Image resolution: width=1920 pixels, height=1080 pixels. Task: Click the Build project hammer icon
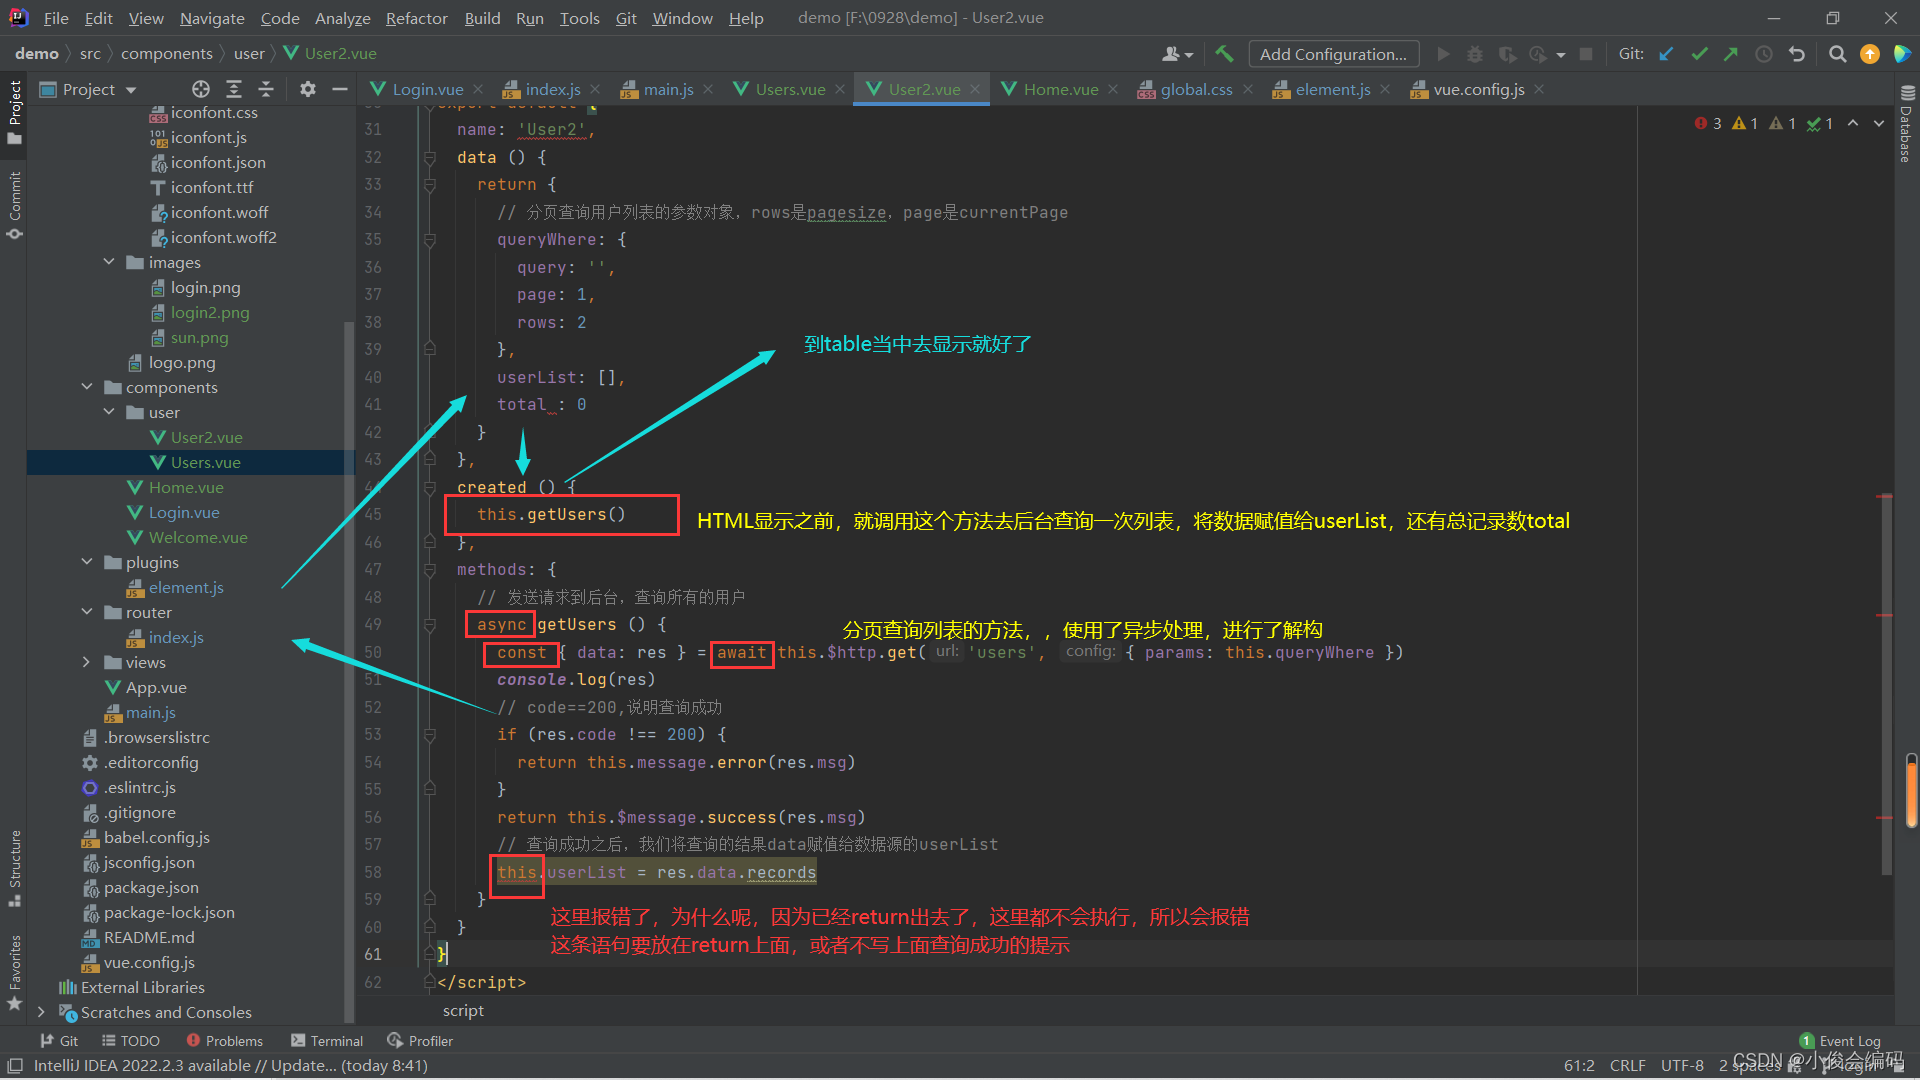1224,54
